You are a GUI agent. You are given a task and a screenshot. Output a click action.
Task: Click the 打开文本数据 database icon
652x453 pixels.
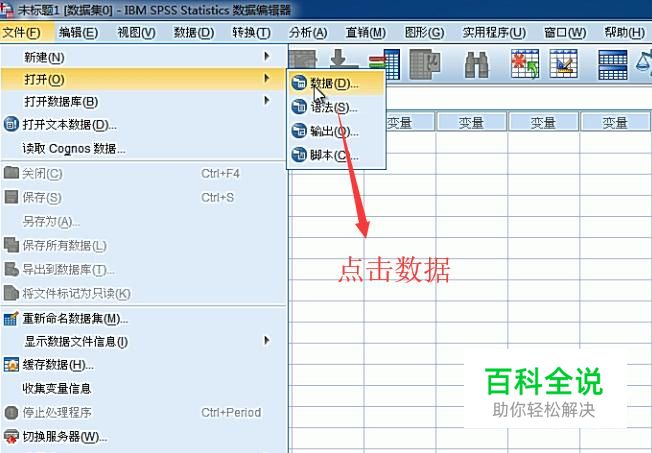point(11,124)
